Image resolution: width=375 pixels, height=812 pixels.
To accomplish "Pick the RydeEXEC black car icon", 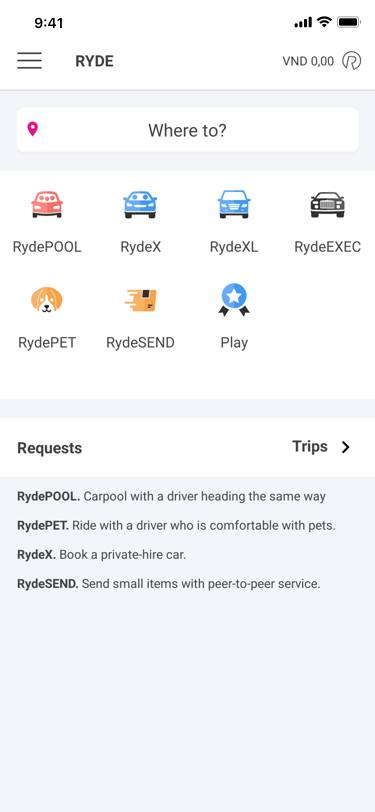I will click(x=327, y=205).
